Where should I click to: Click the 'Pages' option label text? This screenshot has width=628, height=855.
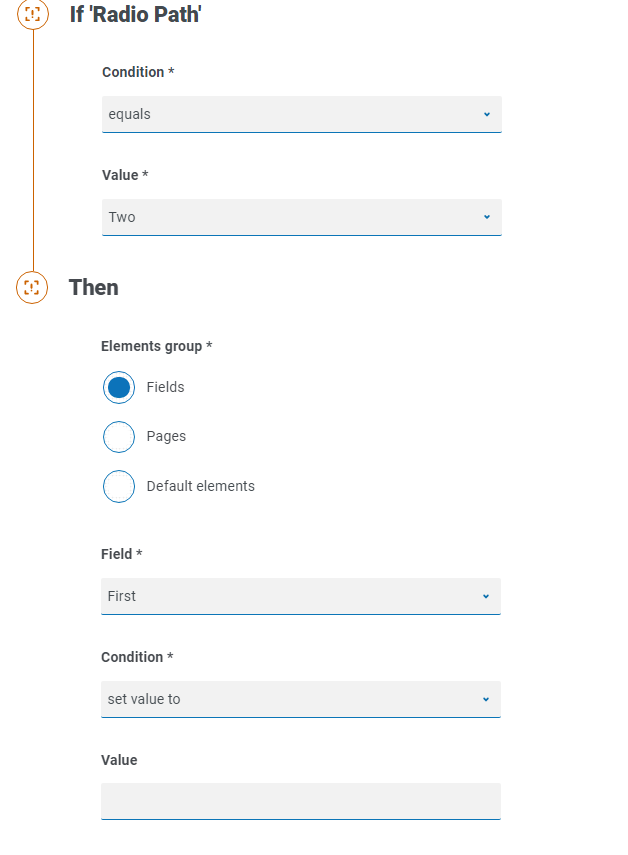(166, 436)
